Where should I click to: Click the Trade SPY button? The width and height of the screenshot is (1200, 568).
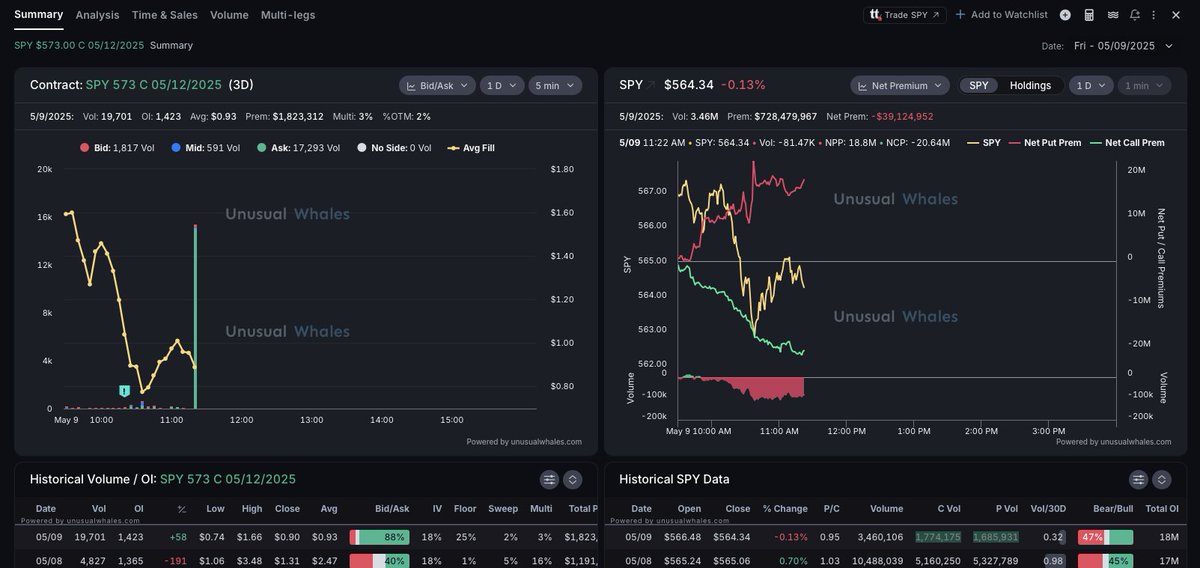pyautogui.click(x=905, y=15)
